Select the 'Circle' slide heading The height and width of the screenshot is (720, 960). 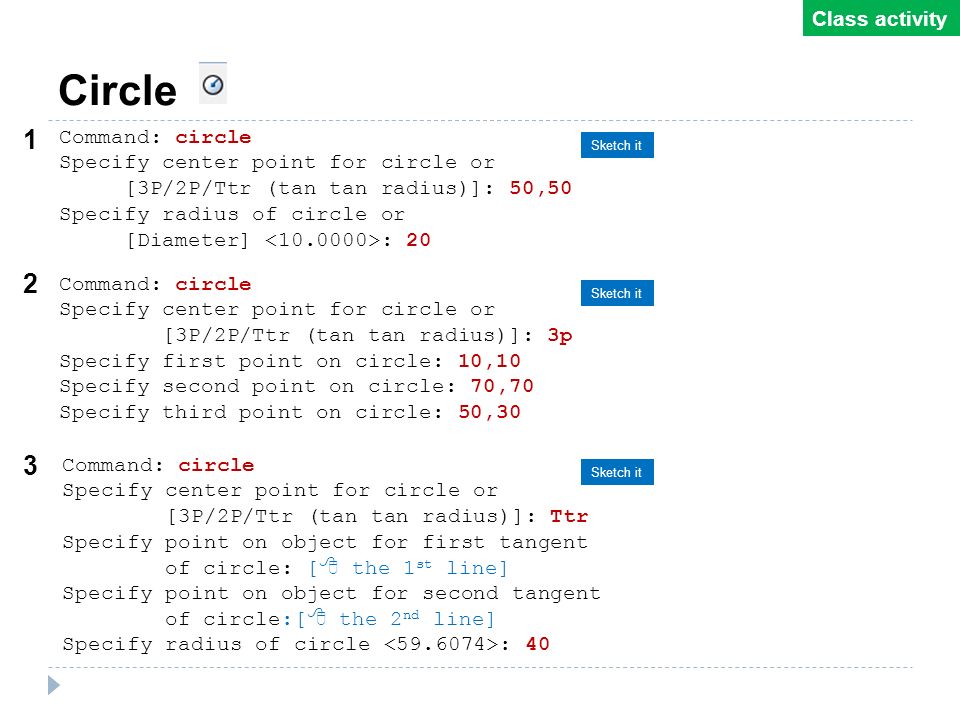(x=118, y=91)
